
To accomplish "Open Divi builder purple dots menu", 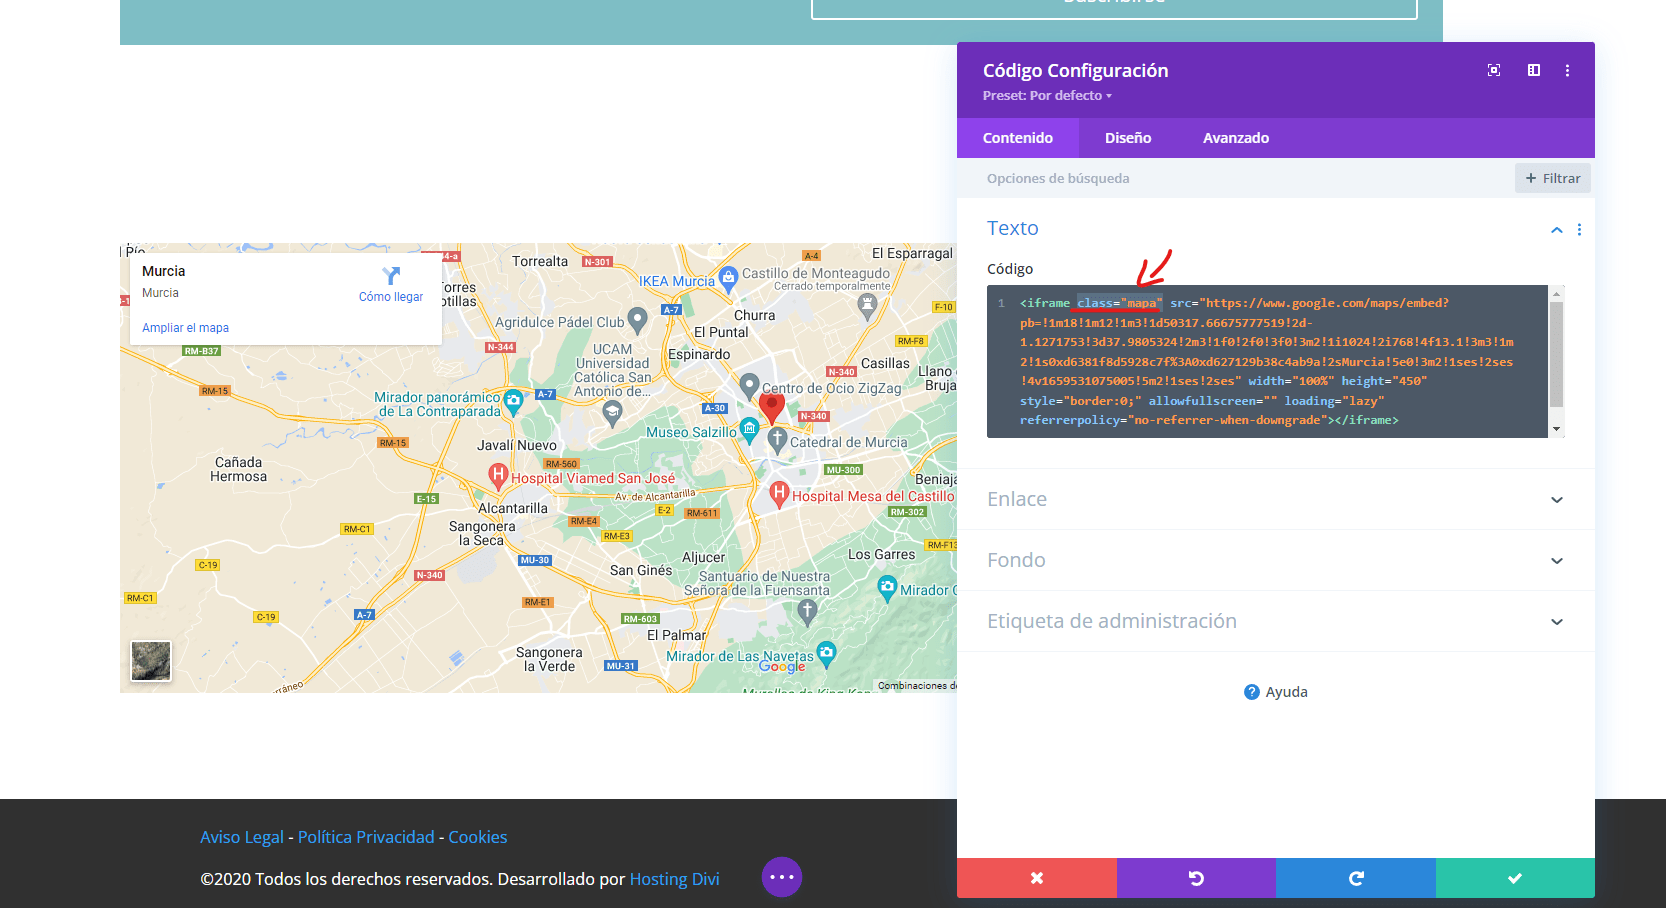I will [x=782, y=877].
